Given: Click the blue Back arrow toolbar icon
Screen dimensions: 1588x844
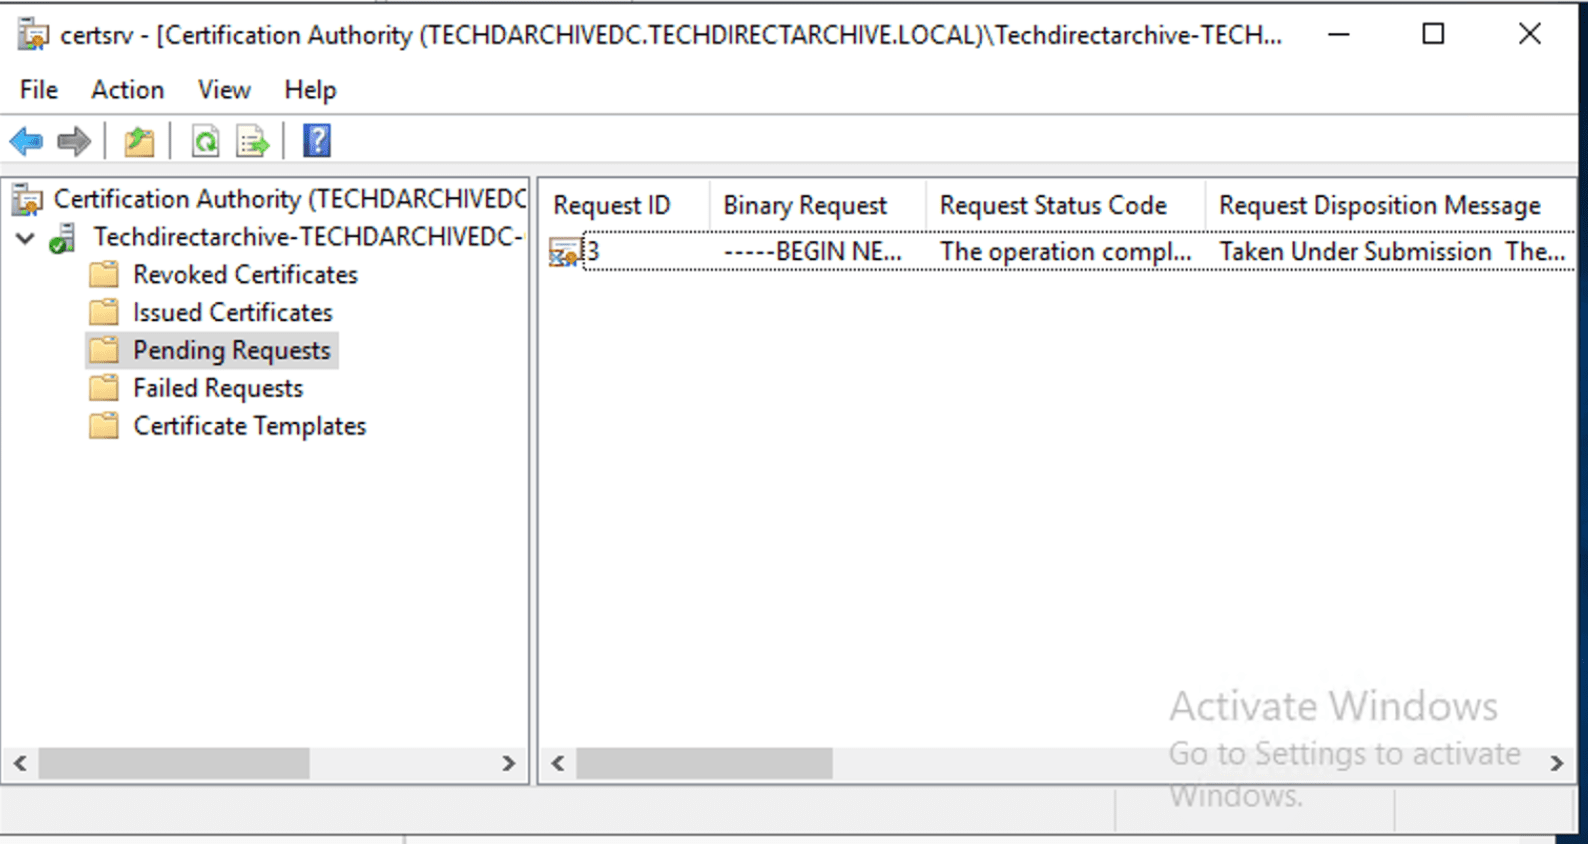Looking at the screenshot, I should pyautogui.click(x=26, y=142).
